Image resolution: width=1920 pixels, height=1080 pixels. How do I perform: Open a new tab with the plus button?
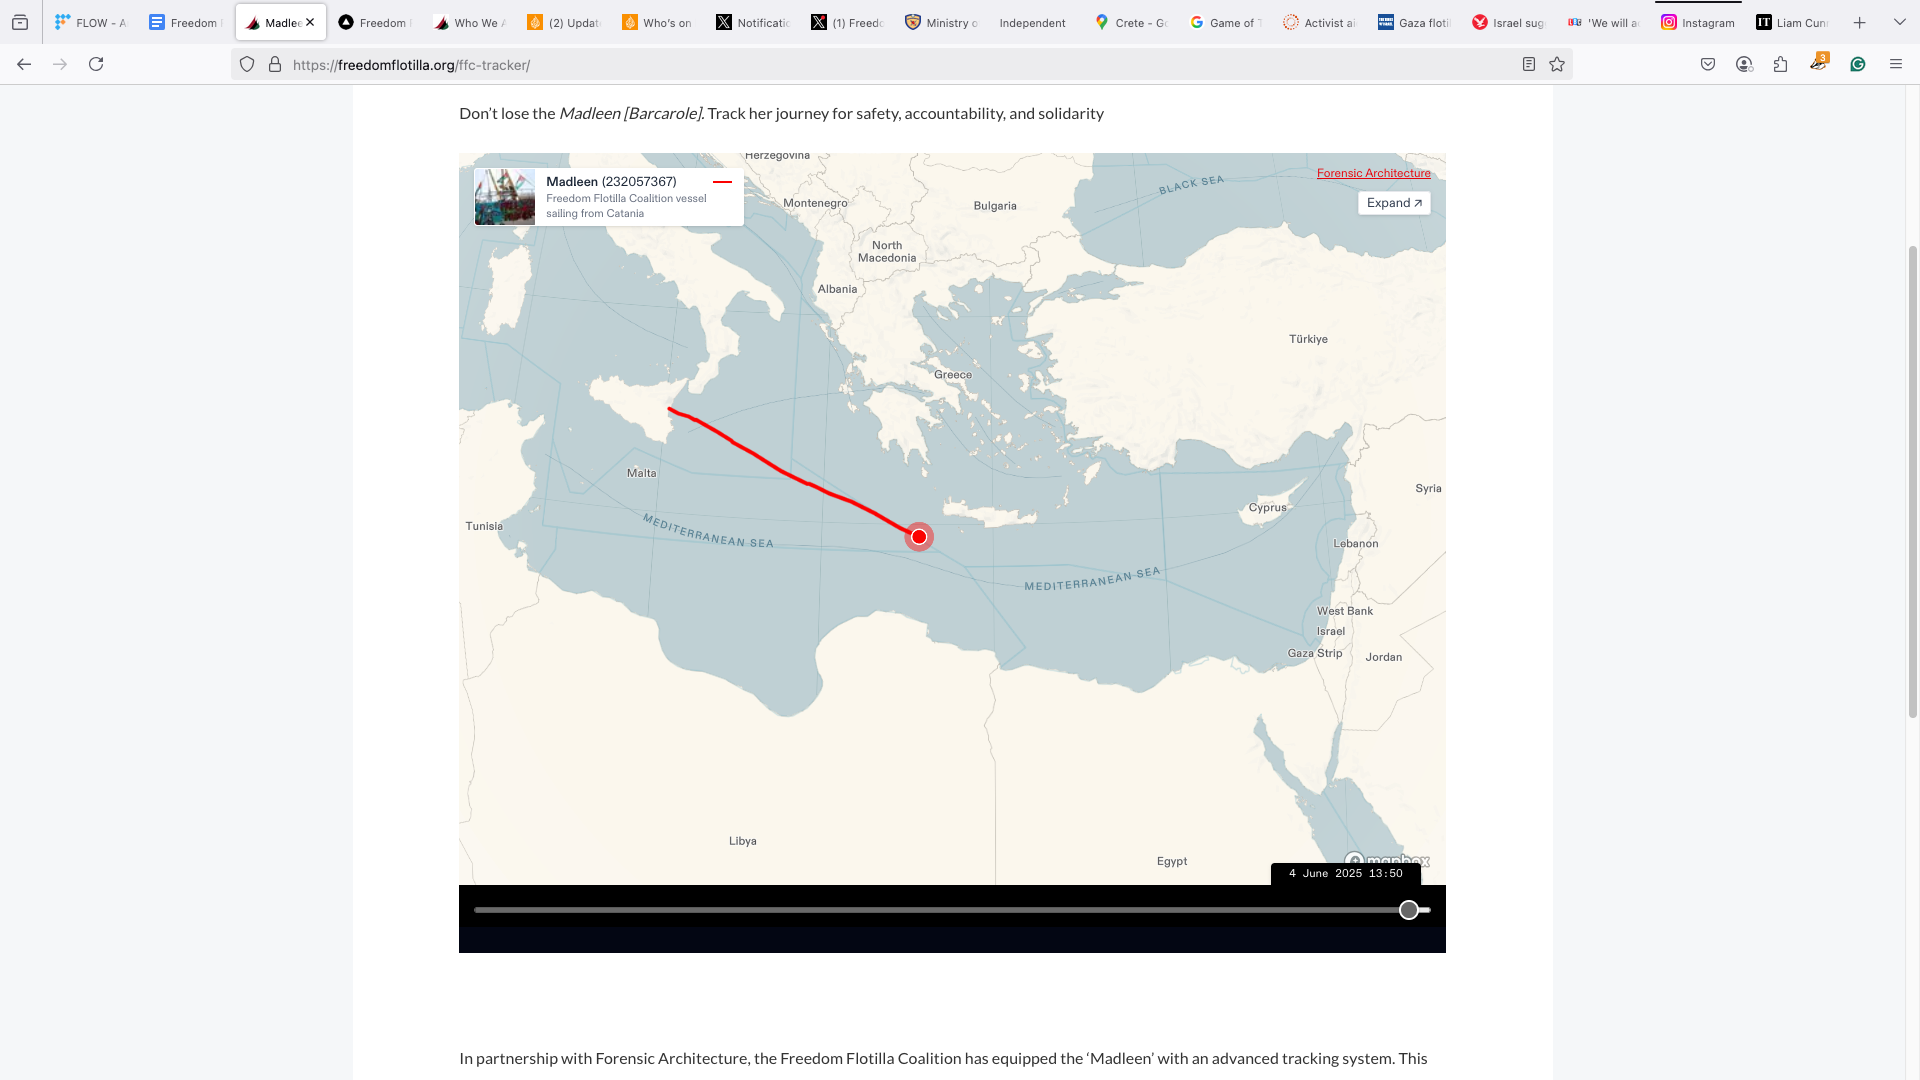(1859, 21)
